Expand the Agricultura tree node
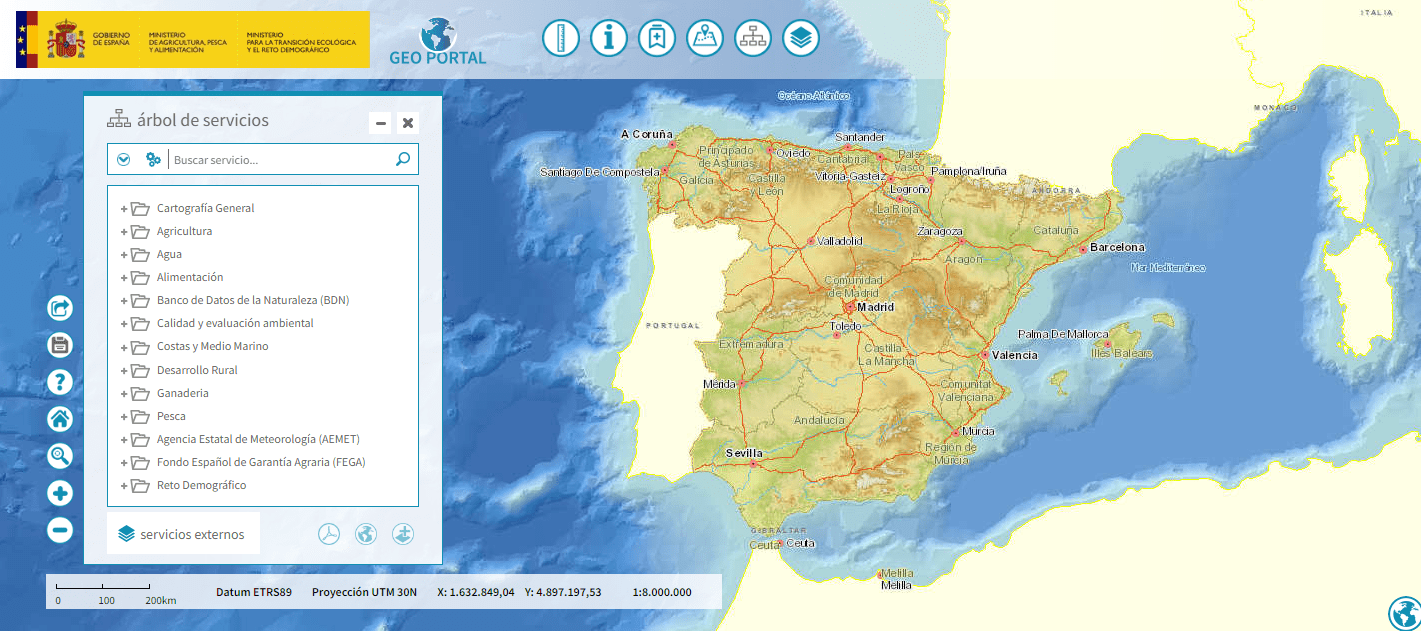The height and width of the screenshot is (631, 1421). click(x=124, y=232)
